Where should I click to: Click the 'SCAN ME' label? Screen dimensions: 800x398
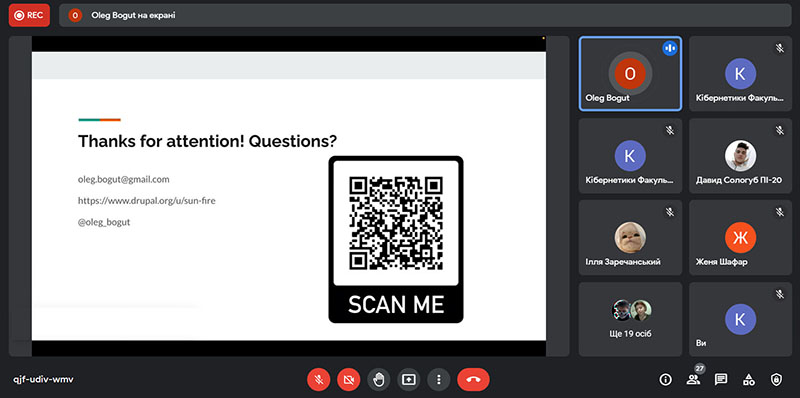[x=396, y=305]
